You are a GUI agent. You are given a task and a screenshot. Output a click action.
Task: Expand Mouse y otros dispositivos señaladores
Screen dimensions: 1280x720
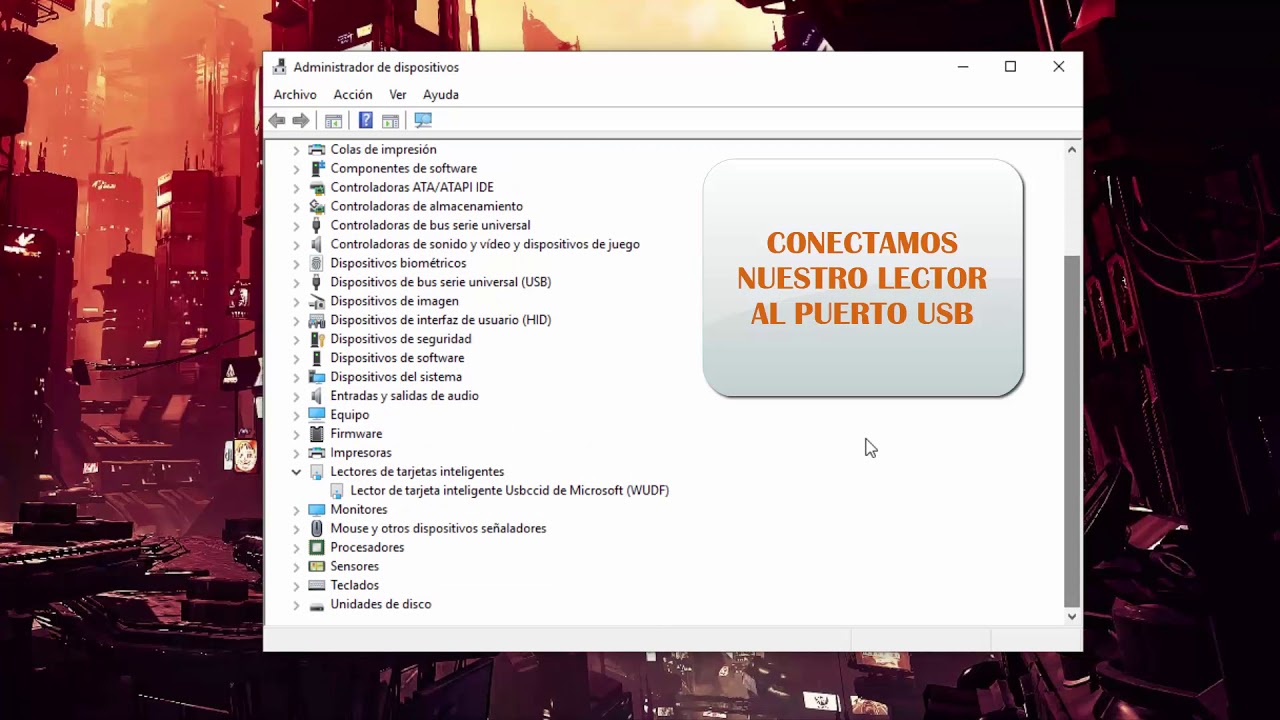[x=296, y=528]
